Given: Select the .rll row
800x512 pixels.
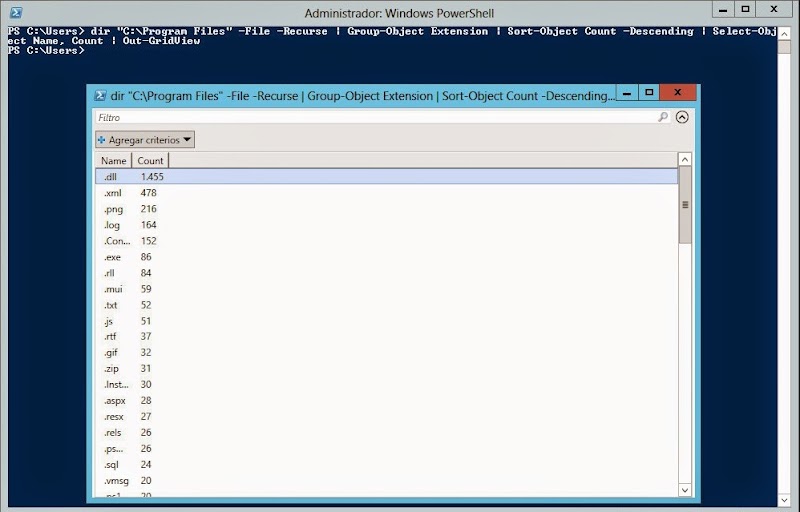Looking at the screenshot, I should pos(386,273).
